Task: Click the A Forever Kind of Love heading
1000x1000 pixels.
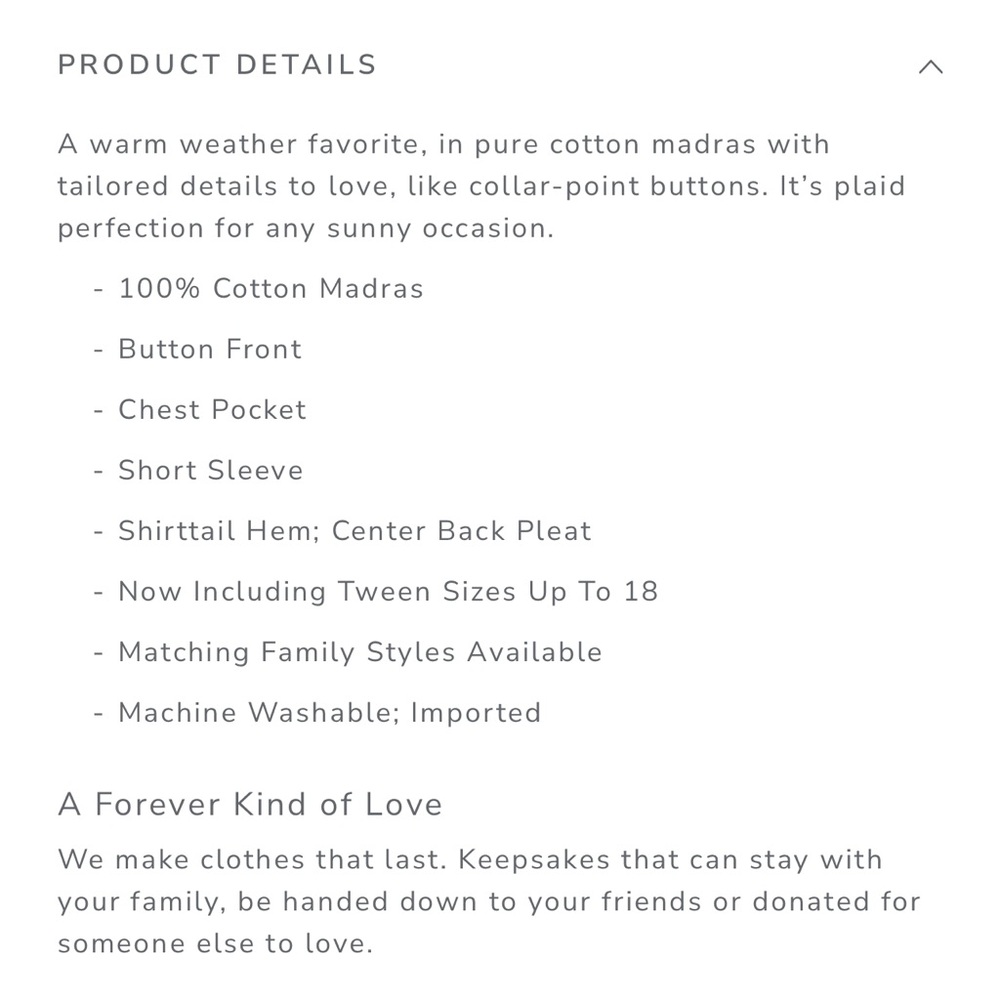Action: coord(250,804)
